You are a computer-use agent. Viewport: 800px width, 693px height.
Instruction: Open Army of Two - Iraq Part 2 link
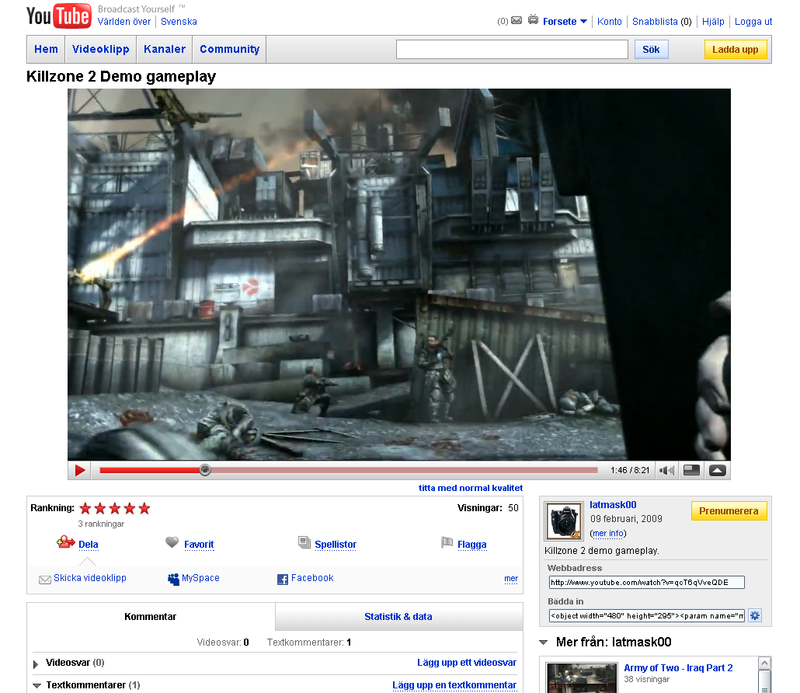click(678, 668)
